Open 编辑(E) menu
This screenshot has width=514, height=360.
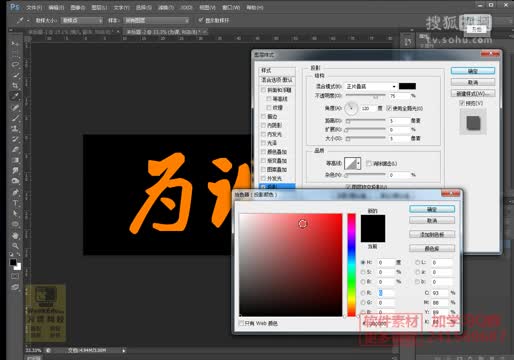(x=56, y=7)
